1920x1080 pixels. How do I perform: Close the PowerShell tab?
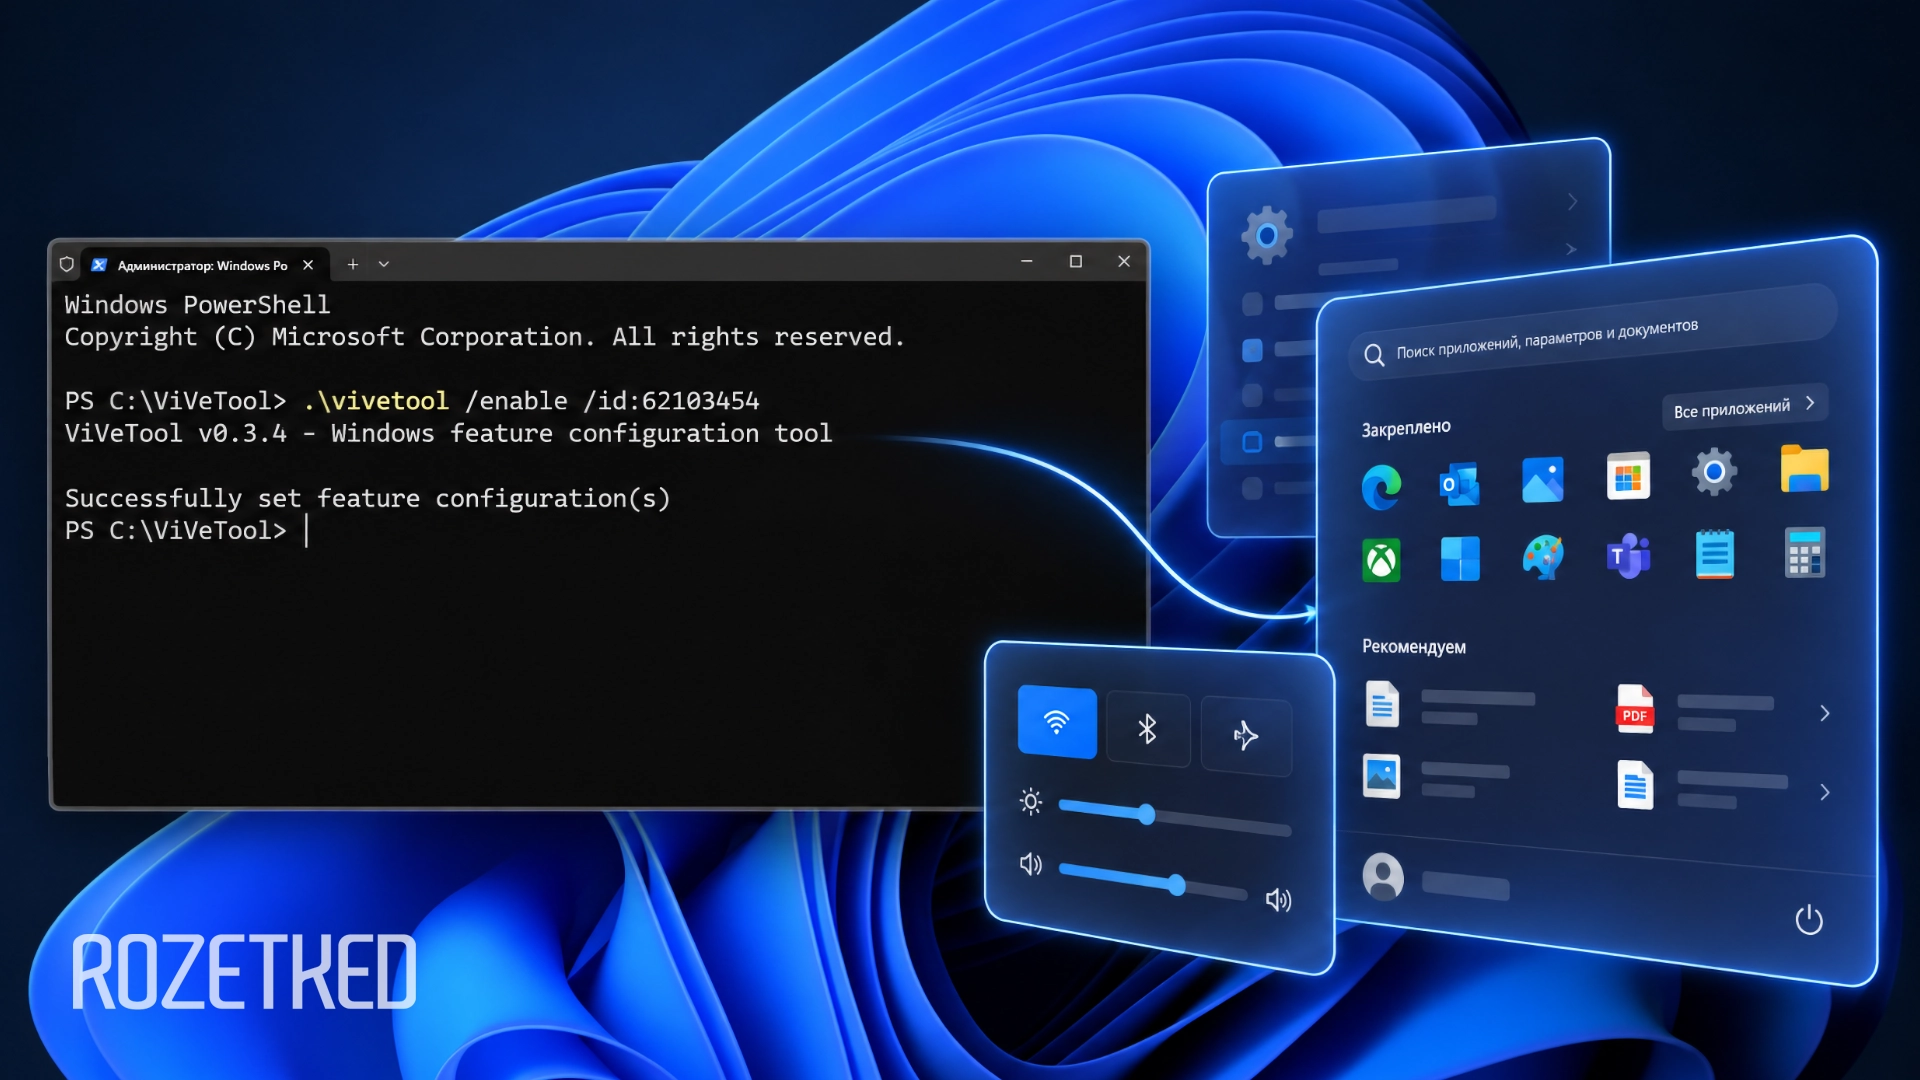click(308, 265)
